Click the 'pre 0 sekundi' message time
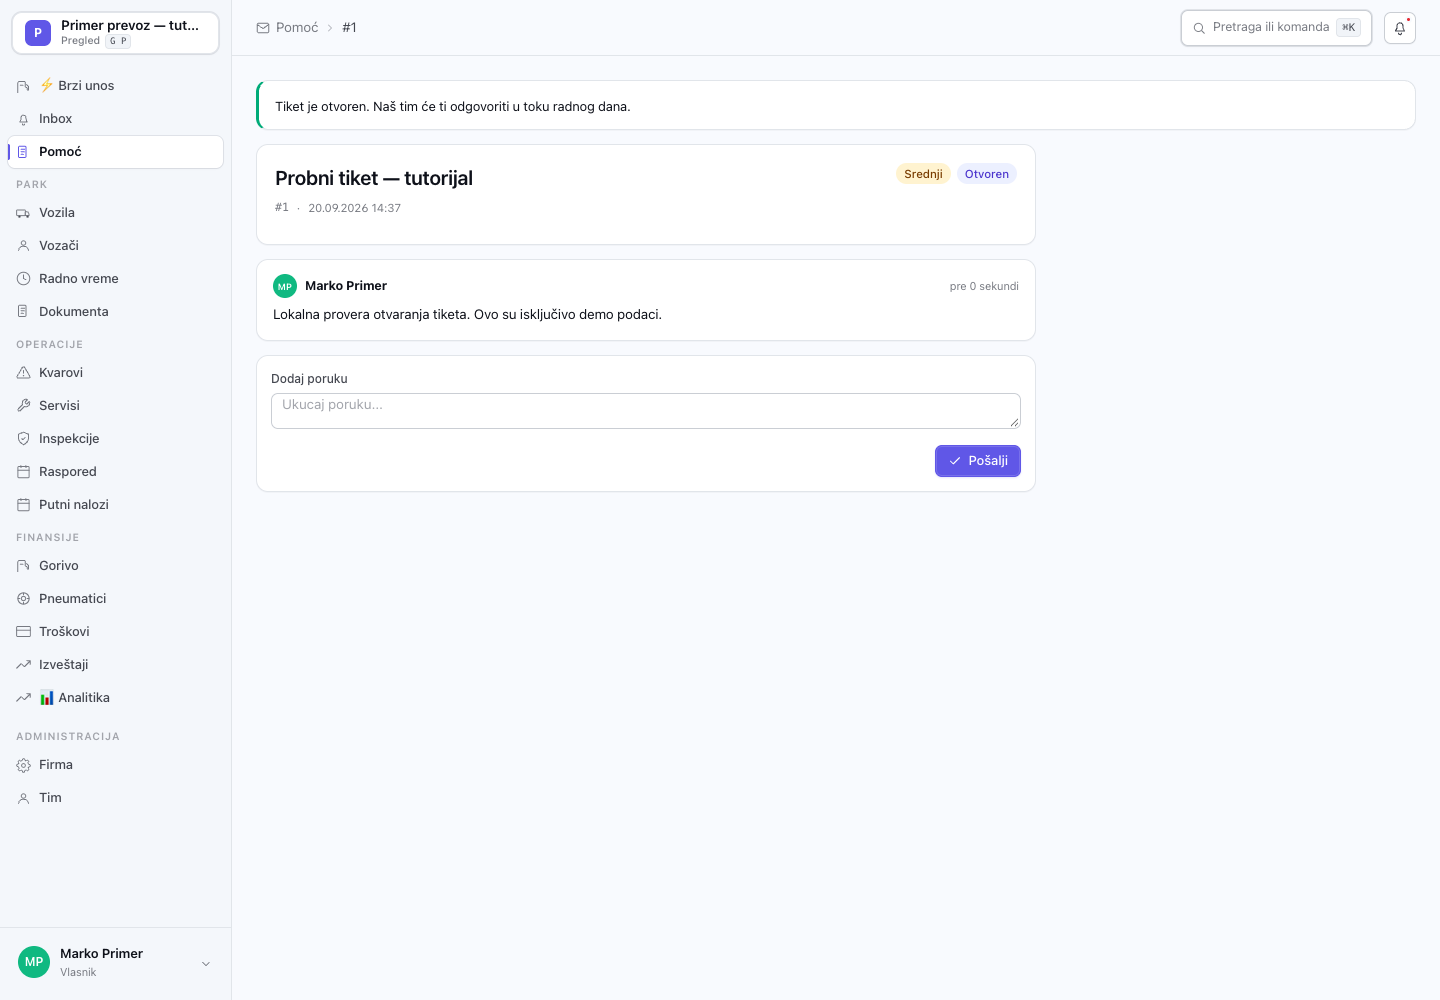The image size is (1440, 1000). (x=984, y=286)
